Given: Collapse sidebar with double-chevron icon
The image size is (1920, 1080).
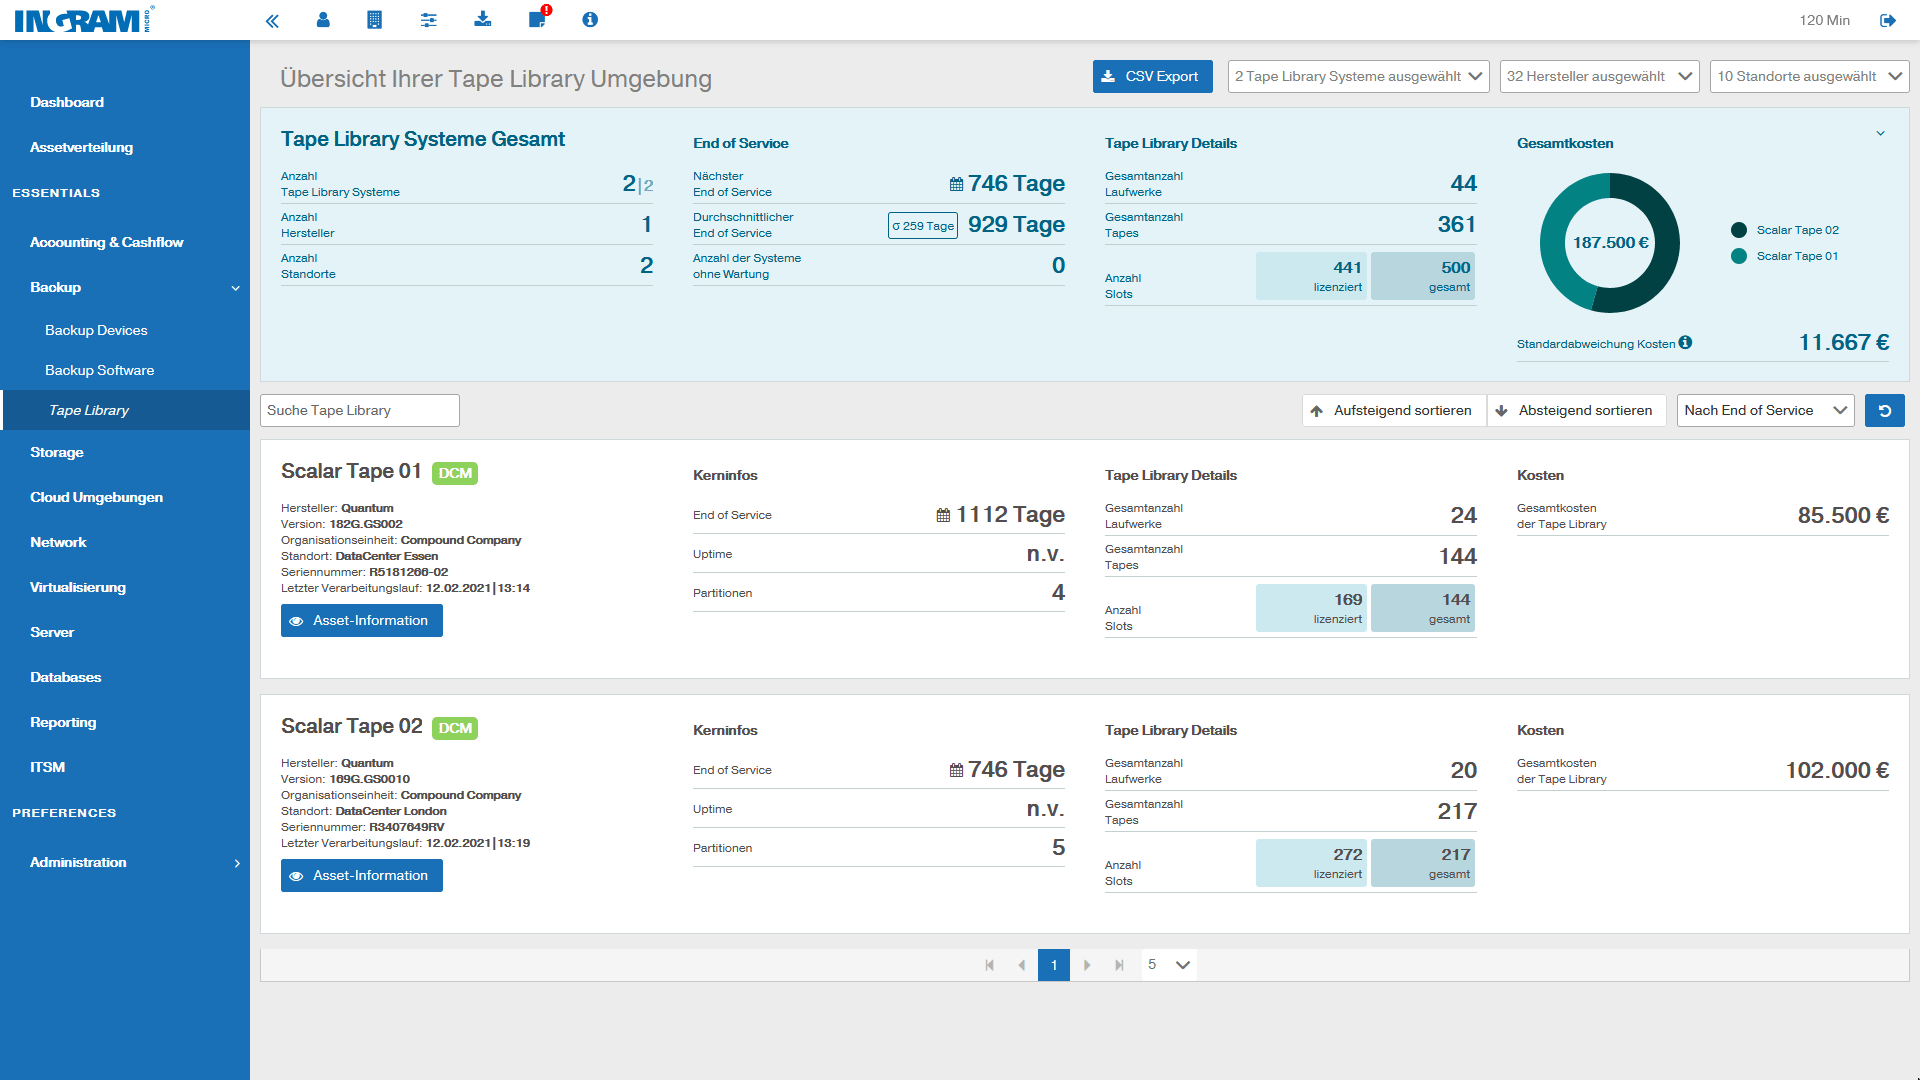Looking at the screenshot, I should click(272, 20).
